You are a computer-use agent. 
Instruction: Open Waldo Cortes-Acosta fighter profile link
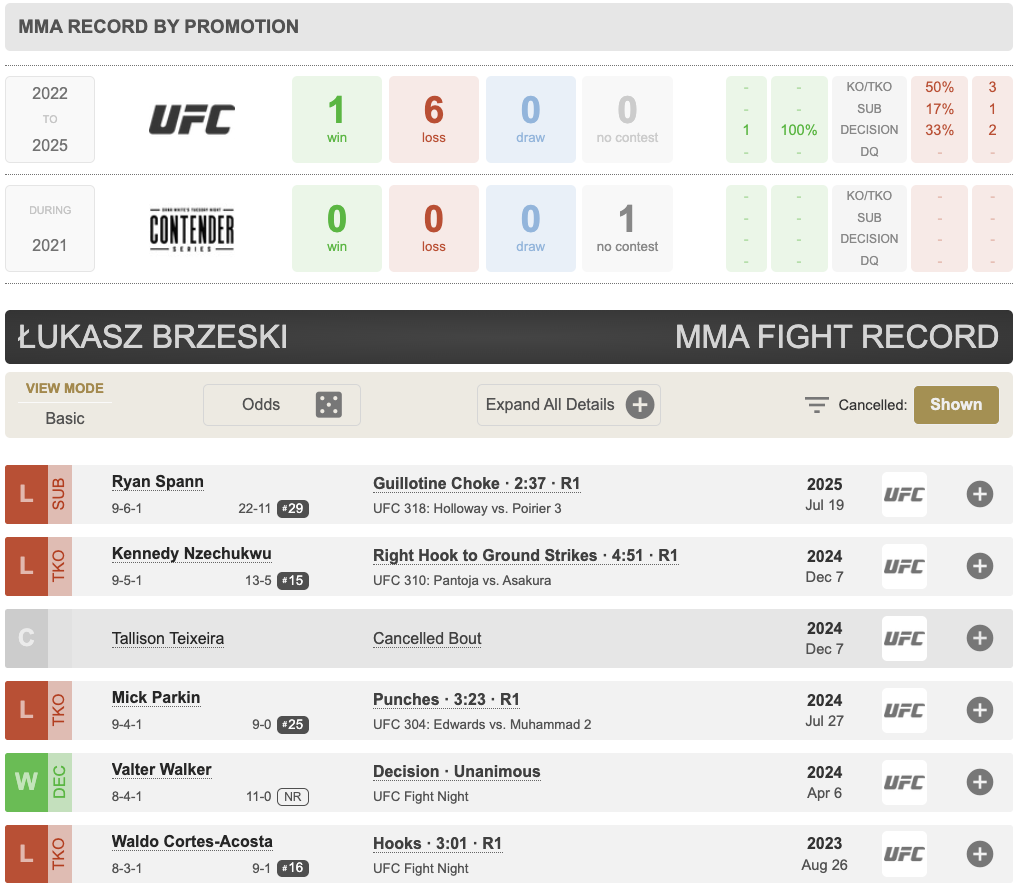192,842
